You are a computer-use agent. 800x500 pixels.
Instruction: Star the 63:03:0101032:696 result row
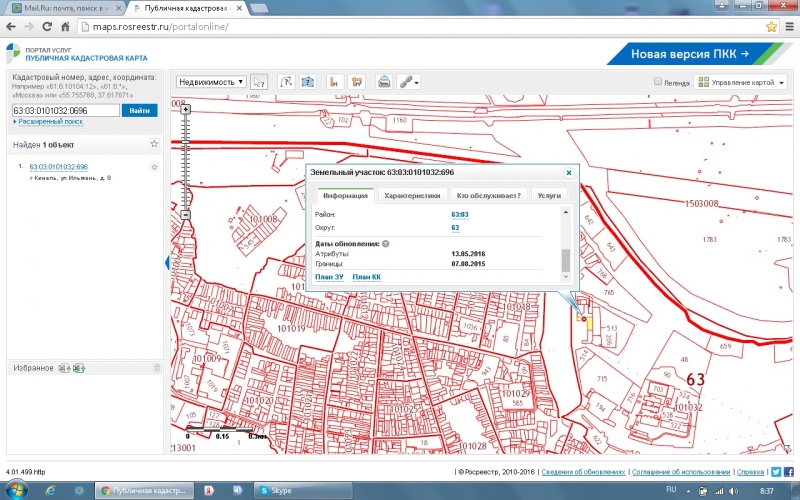tap(154, 167)
